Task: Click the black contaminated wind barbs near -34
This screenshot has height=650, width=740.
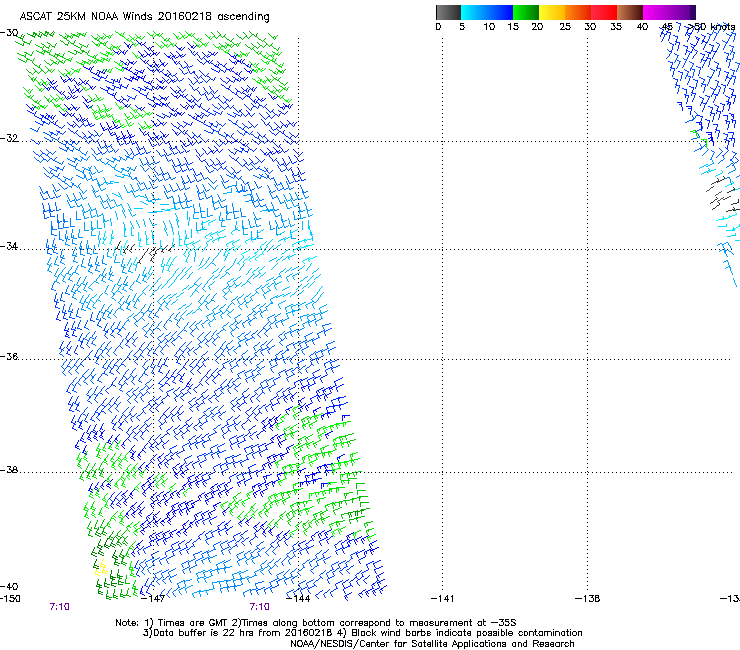Action: (x=144, y=251)
